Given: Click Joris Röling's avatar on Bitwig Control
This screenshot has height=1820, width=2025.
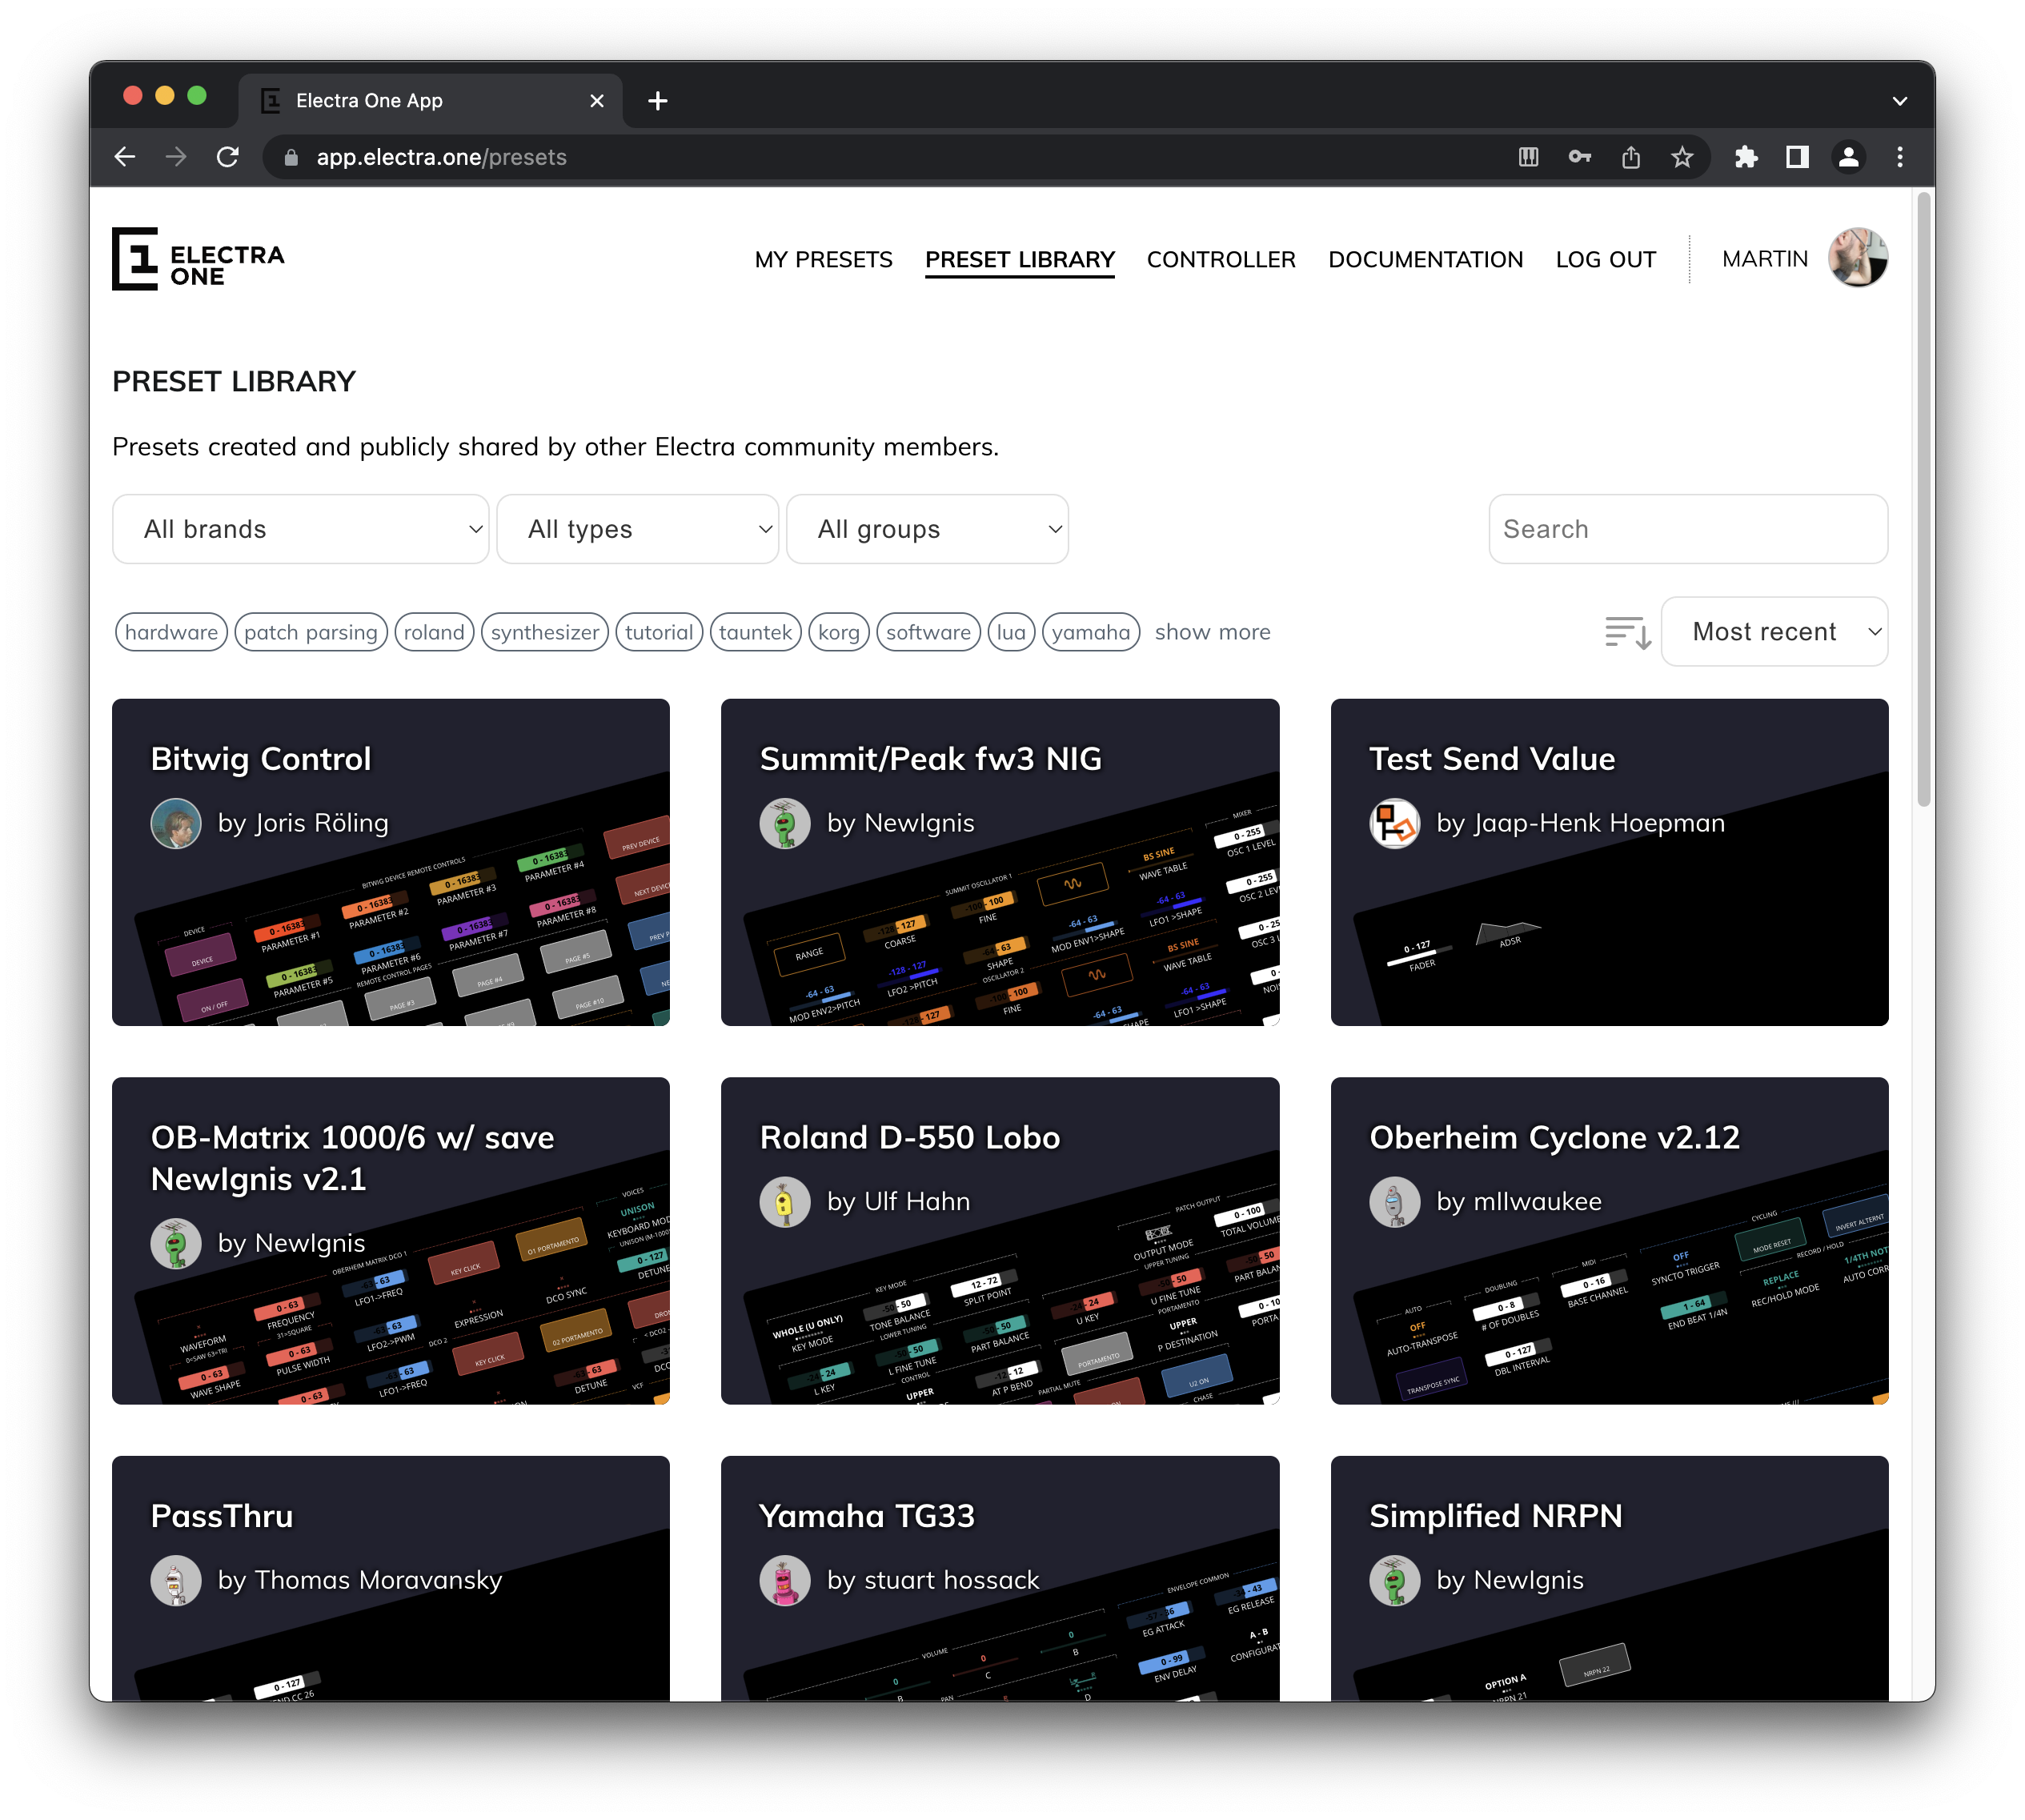Looking at the screenshot, I should (176, 823).
